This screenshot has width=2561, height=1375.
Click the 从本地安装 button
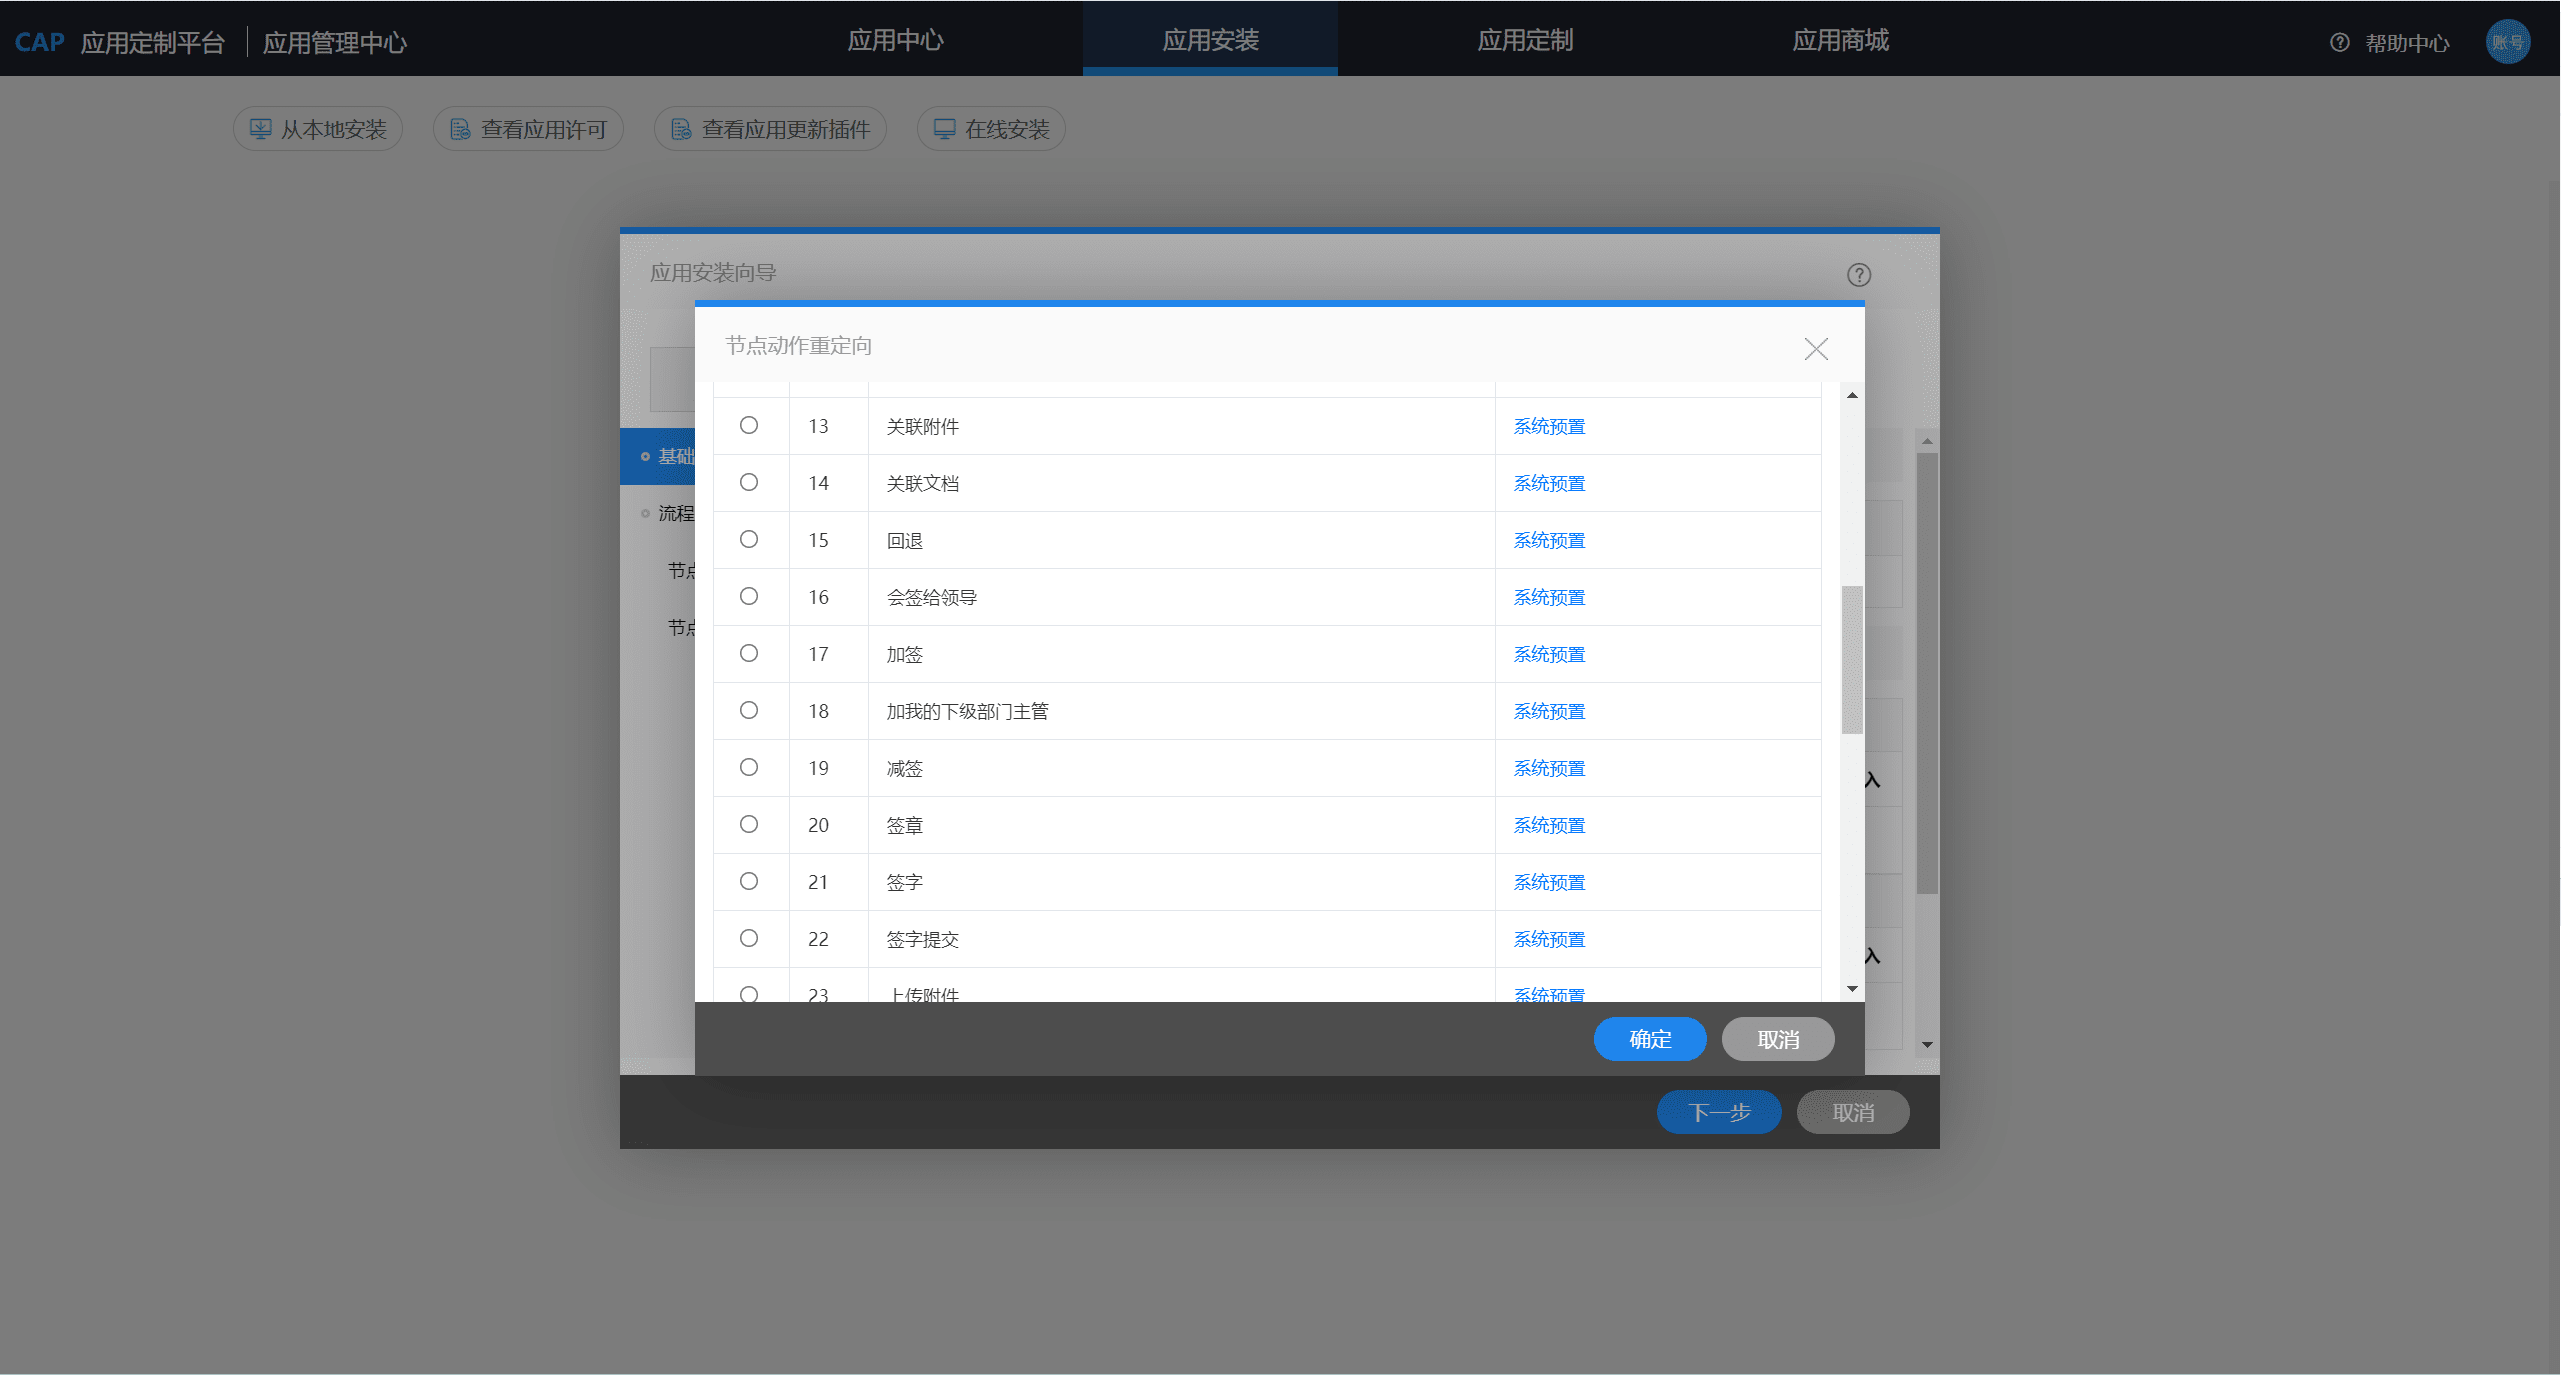(x=318, y=129)
